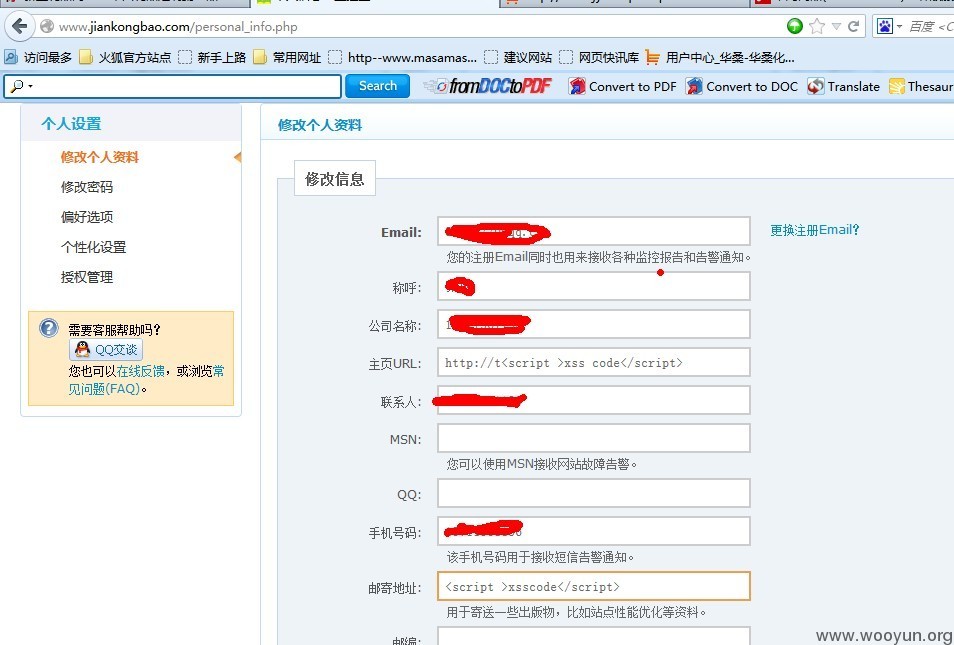Click the Baidu paw search engine icon
This screenshot has width=954, height=645.
click(x=885, y=26)
